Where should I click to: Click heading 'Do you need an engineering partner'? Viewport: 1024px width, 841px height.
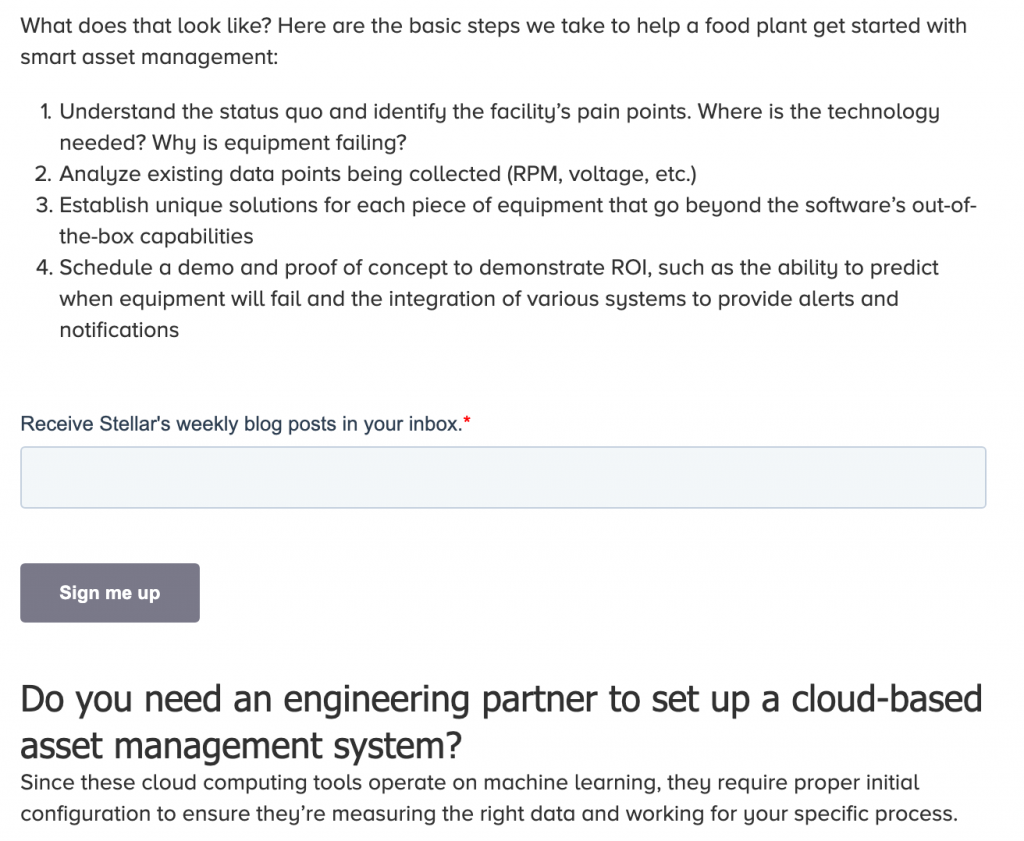(502, 722)
